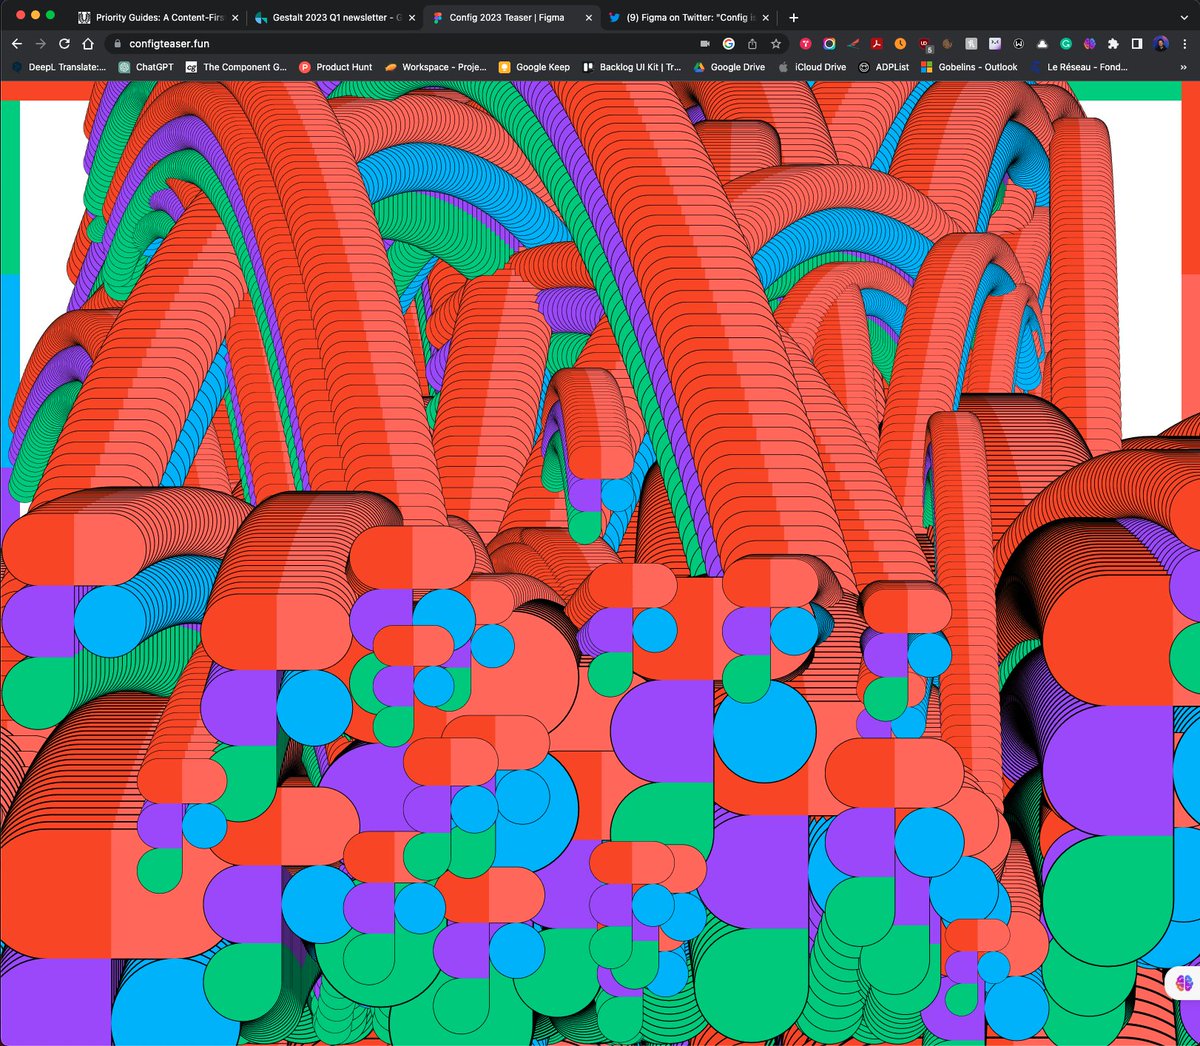Open the Extensions puzzle-piece menu
1200x1046 pixels.
pyautogui.click(x=1113, y=44)
